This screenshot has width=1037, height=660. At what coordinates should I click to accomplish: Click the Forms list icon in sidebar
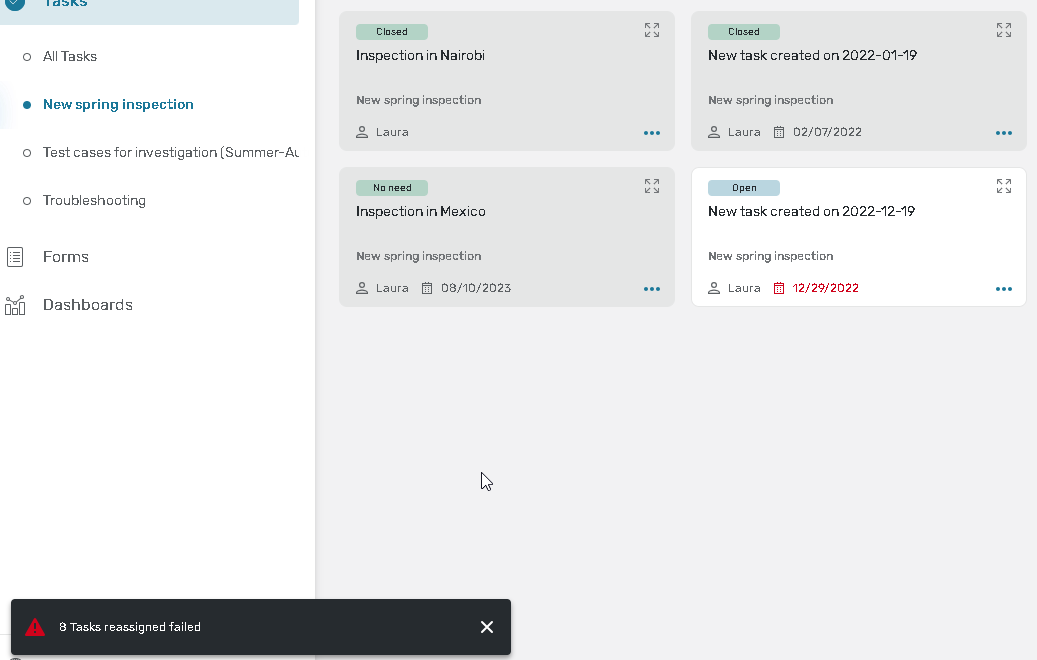coord(15,257)
